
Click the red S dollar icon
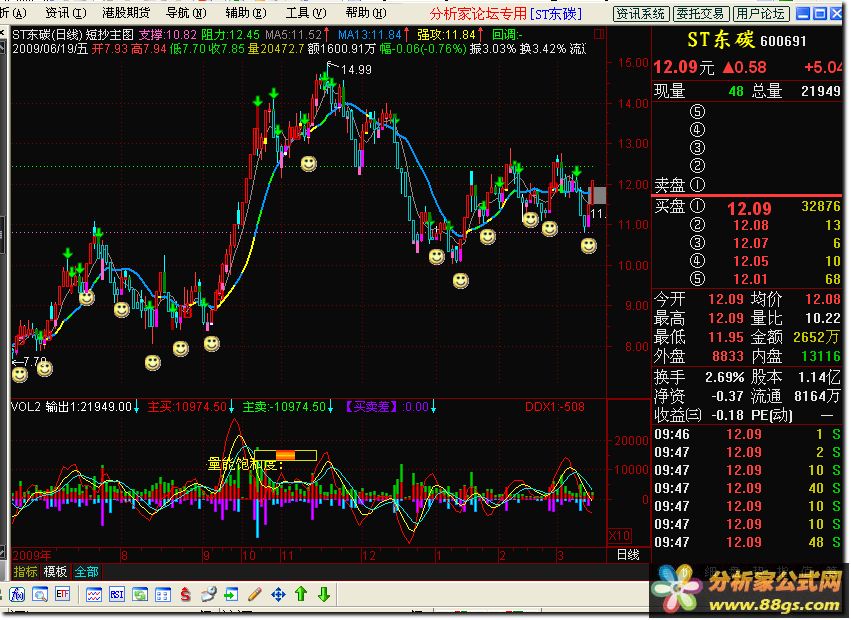pos(186,594)
